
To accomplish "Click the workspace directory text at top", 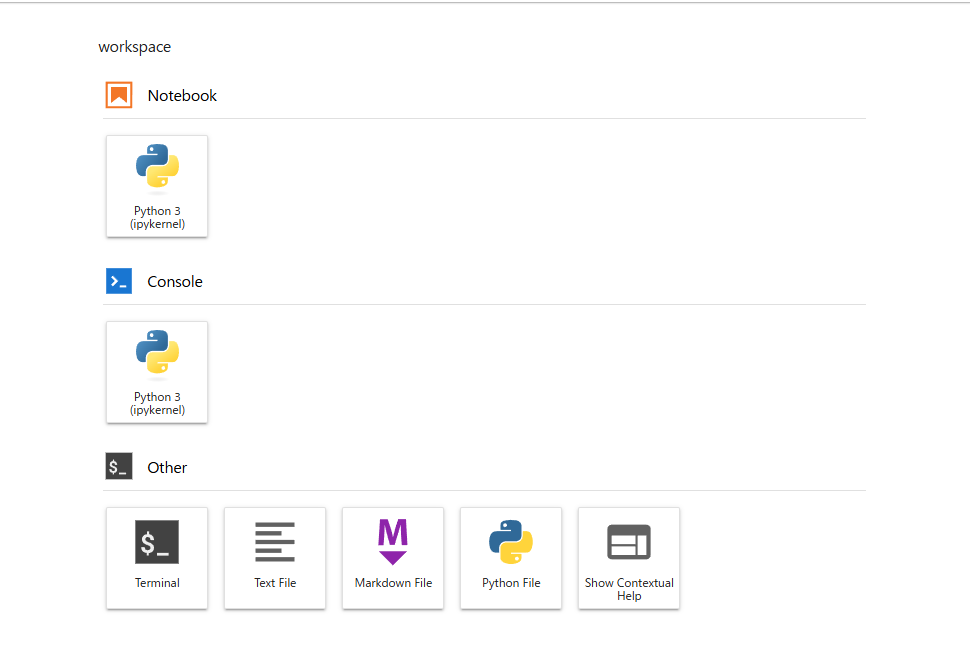I will tap(134, 47).
